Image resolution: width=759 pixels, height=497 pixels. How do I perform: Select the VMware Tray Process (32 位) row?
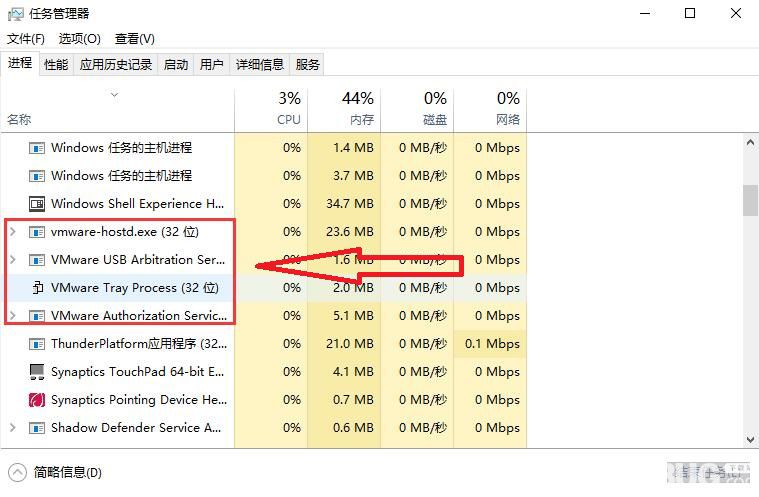click(263, 288)
